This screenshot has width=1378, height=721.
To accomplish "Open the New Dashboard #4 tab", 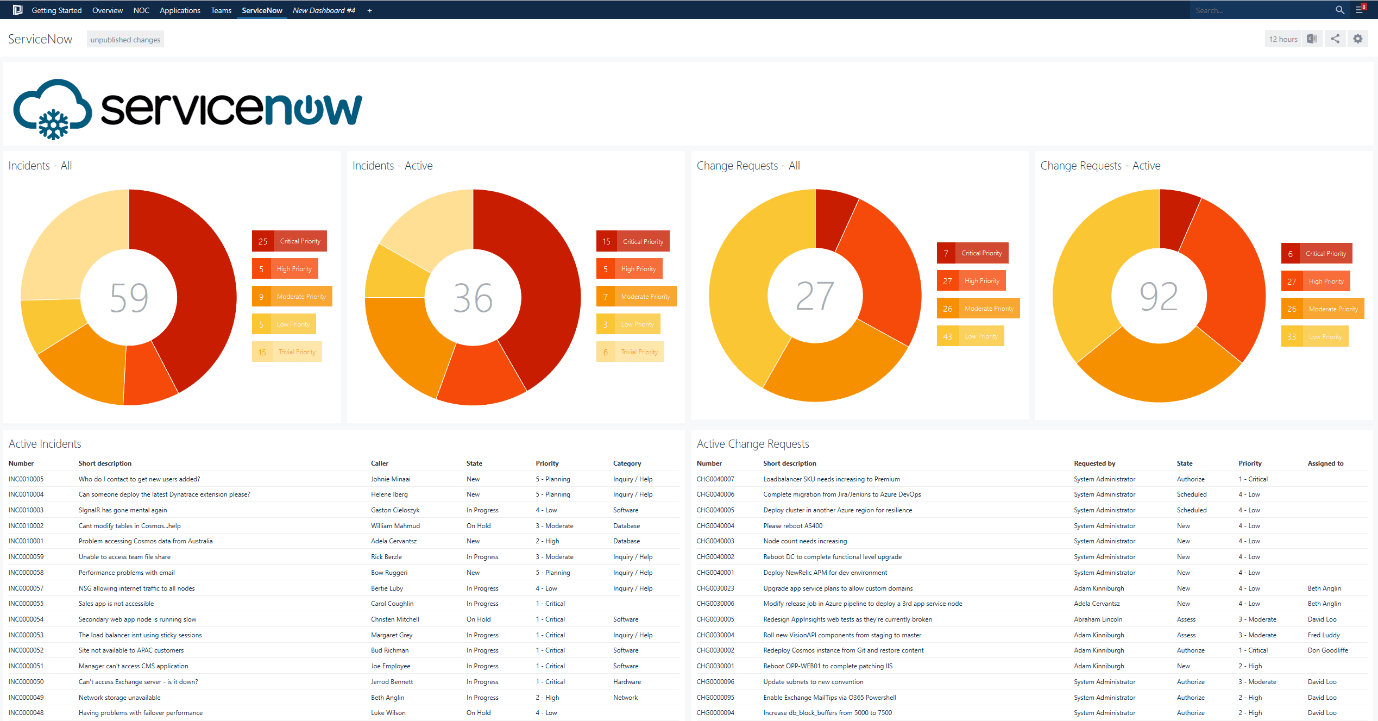I will 324,10.
